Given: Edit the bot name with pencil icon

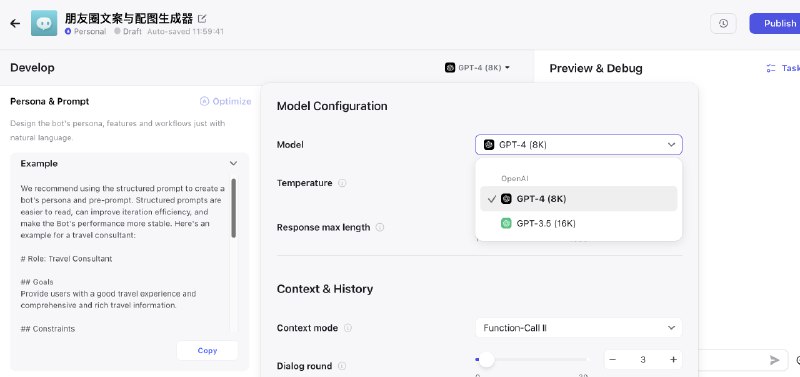Looking at the screenshot, I should coord(202,19).
